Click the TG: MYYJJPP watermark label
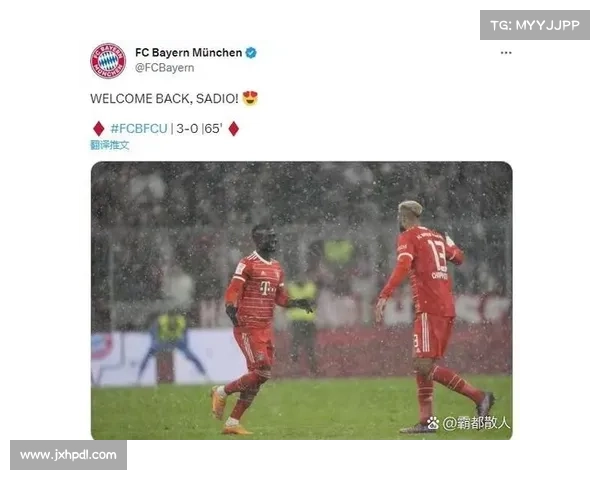600x480 pixels. click(535, 25)
